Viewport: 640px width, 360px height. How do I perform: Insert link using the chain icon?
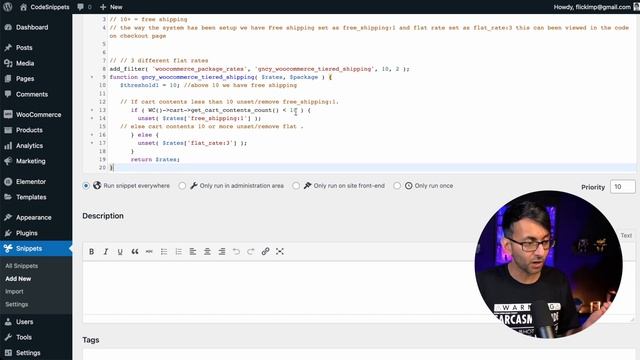pos(265,251)
